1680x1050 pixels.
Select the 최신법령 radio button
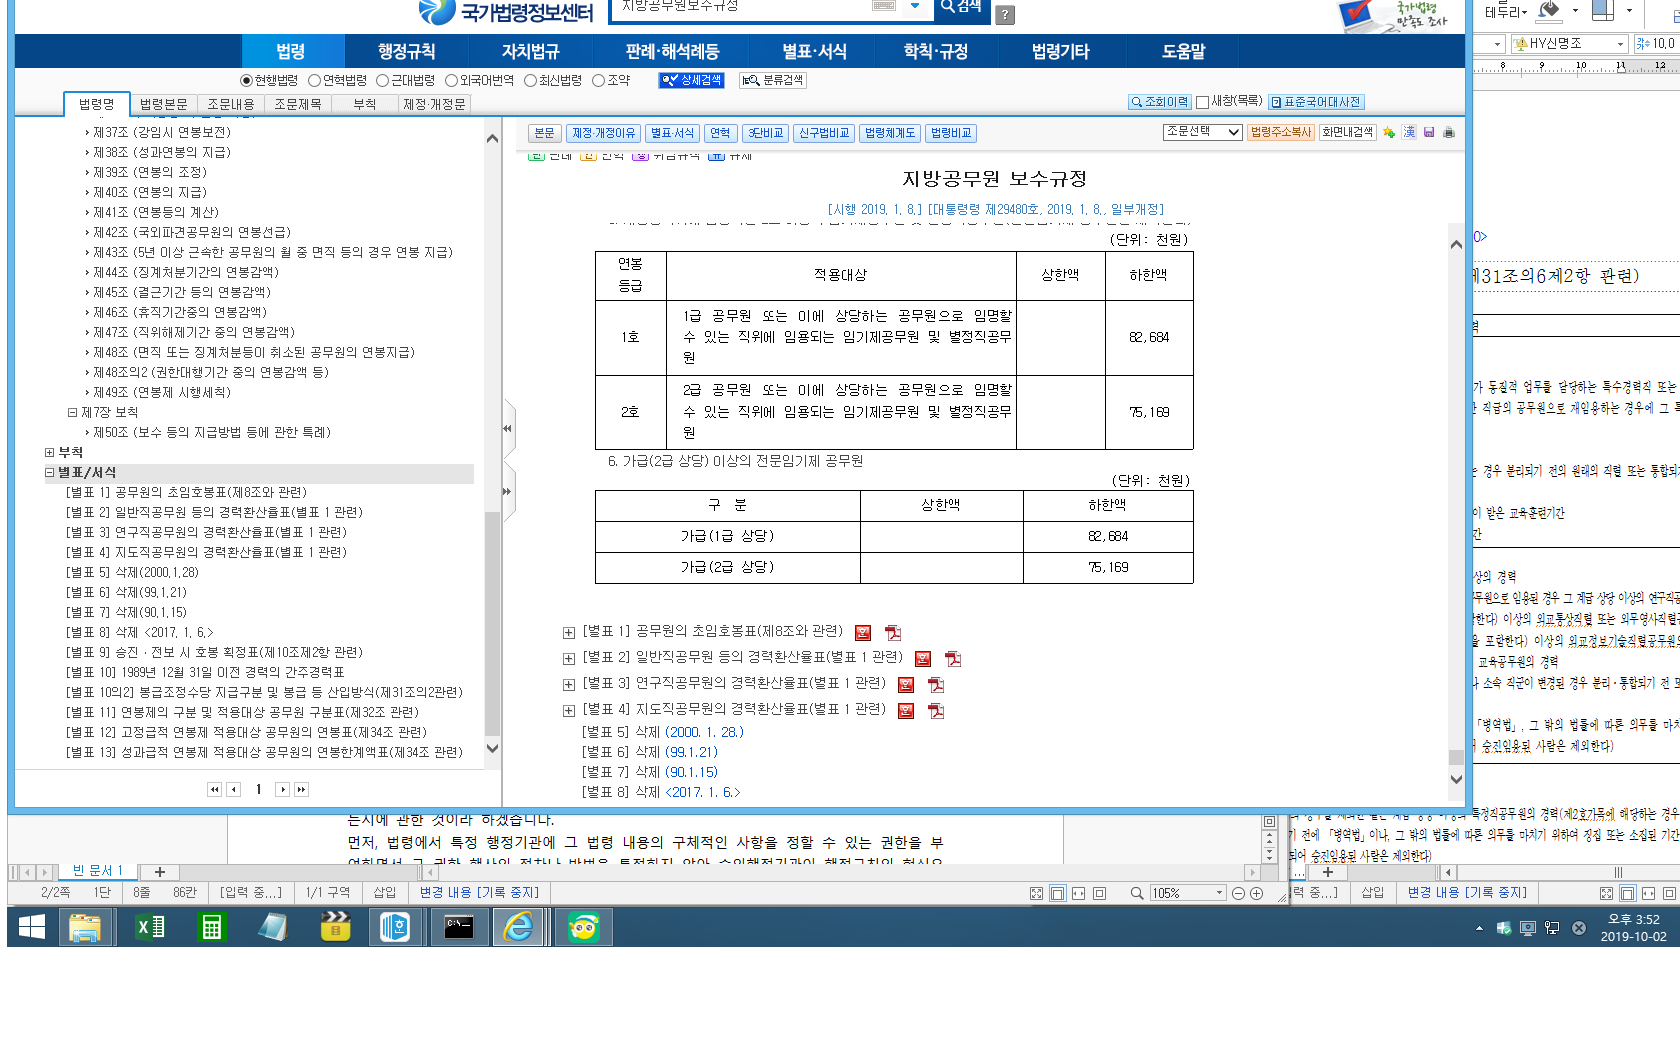[x=530, y=81]
